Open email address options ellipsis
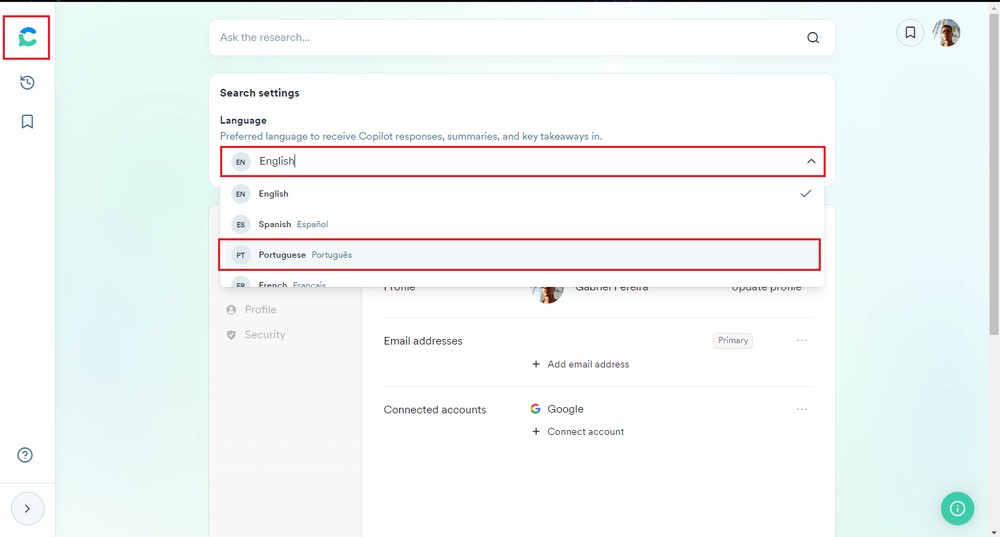The width and height of the screenshot is (1000, 537). pyautogui.click(x=802, y=341)
